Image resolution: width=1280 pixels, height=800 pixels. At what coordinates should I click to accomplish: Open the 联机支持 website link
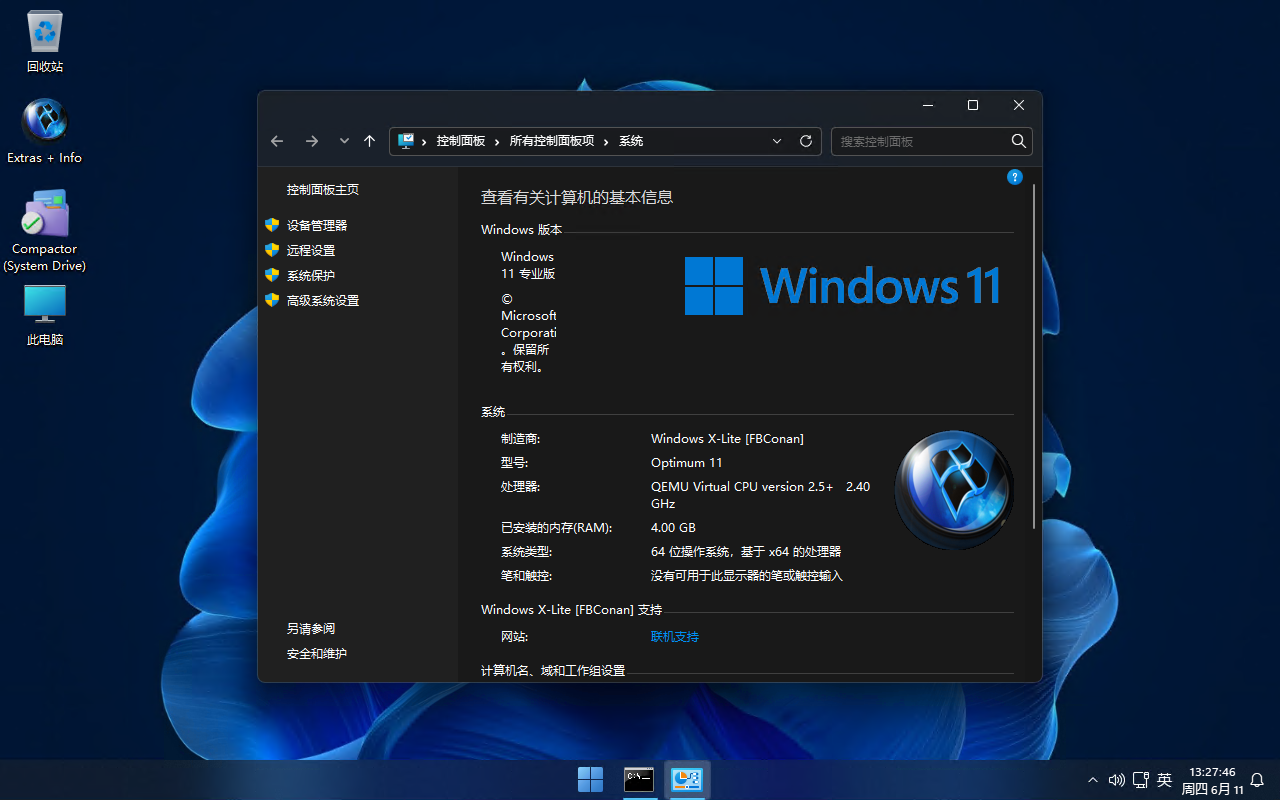coord(675,636)
